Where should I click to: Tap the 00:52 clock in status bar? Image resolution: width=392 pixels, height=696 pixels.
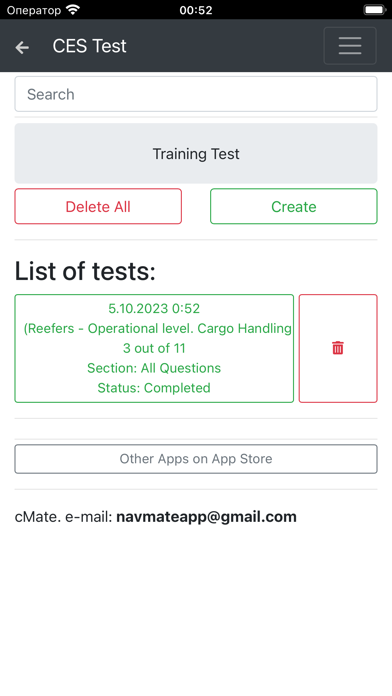(196, 10)
